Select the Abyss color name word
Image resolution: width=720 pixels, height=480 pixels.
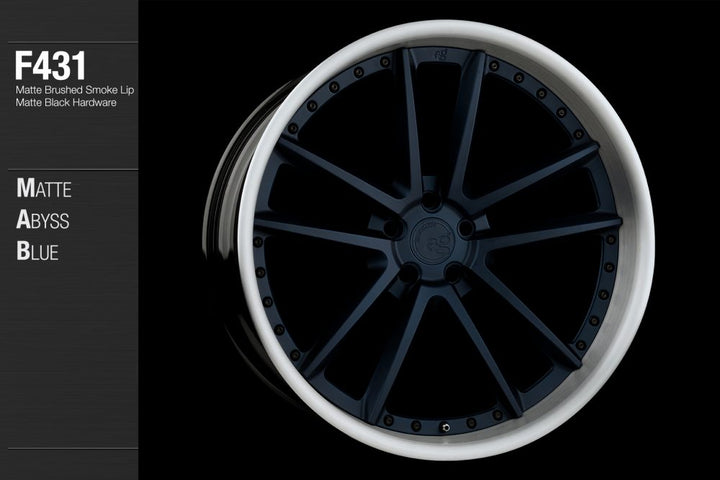[43, 220]
